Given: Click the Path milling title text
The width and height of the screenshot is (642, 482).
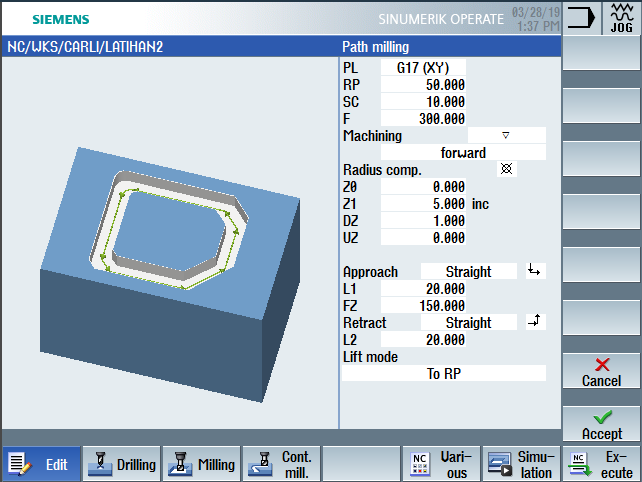Looking at the screenshot, I should tap(375, 47).
